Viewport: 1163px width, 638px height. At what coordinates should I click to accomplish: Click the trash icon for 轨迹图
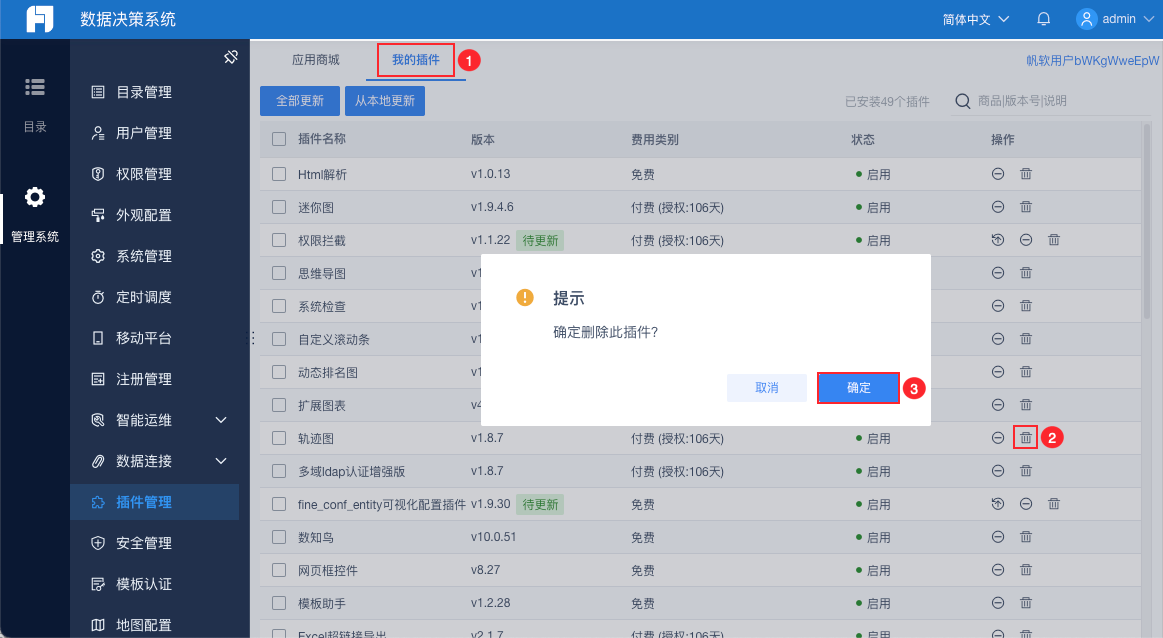(1026, 438)
